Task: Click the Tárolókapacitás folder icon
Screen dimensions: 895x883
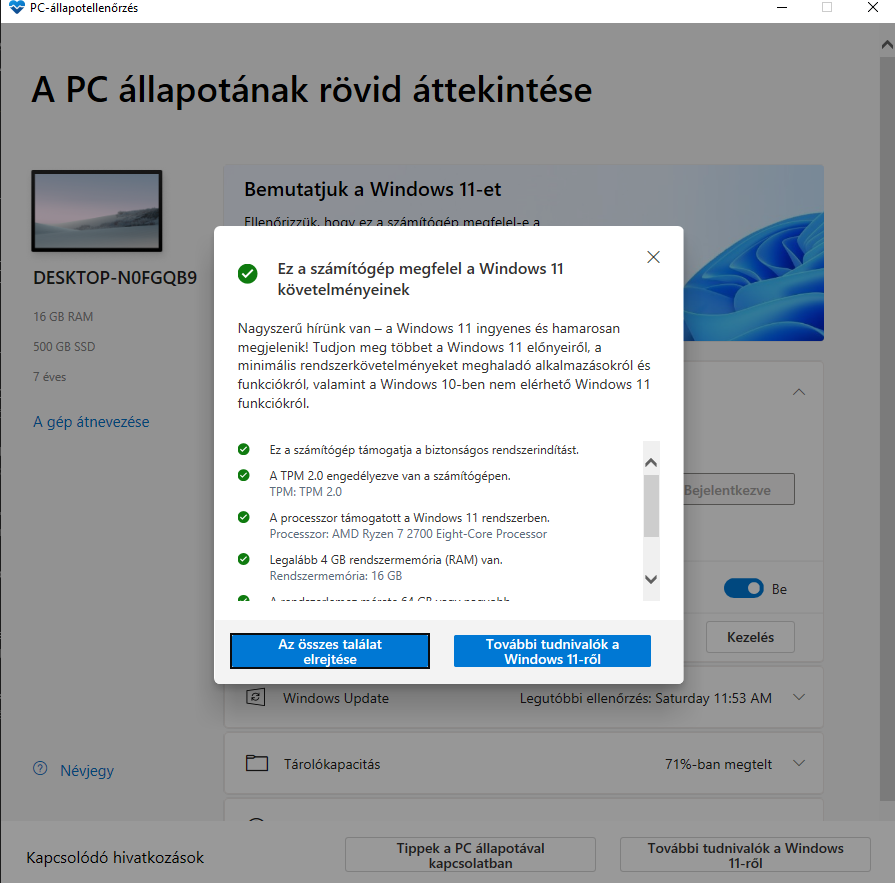Action: click(x=257, y=763)
